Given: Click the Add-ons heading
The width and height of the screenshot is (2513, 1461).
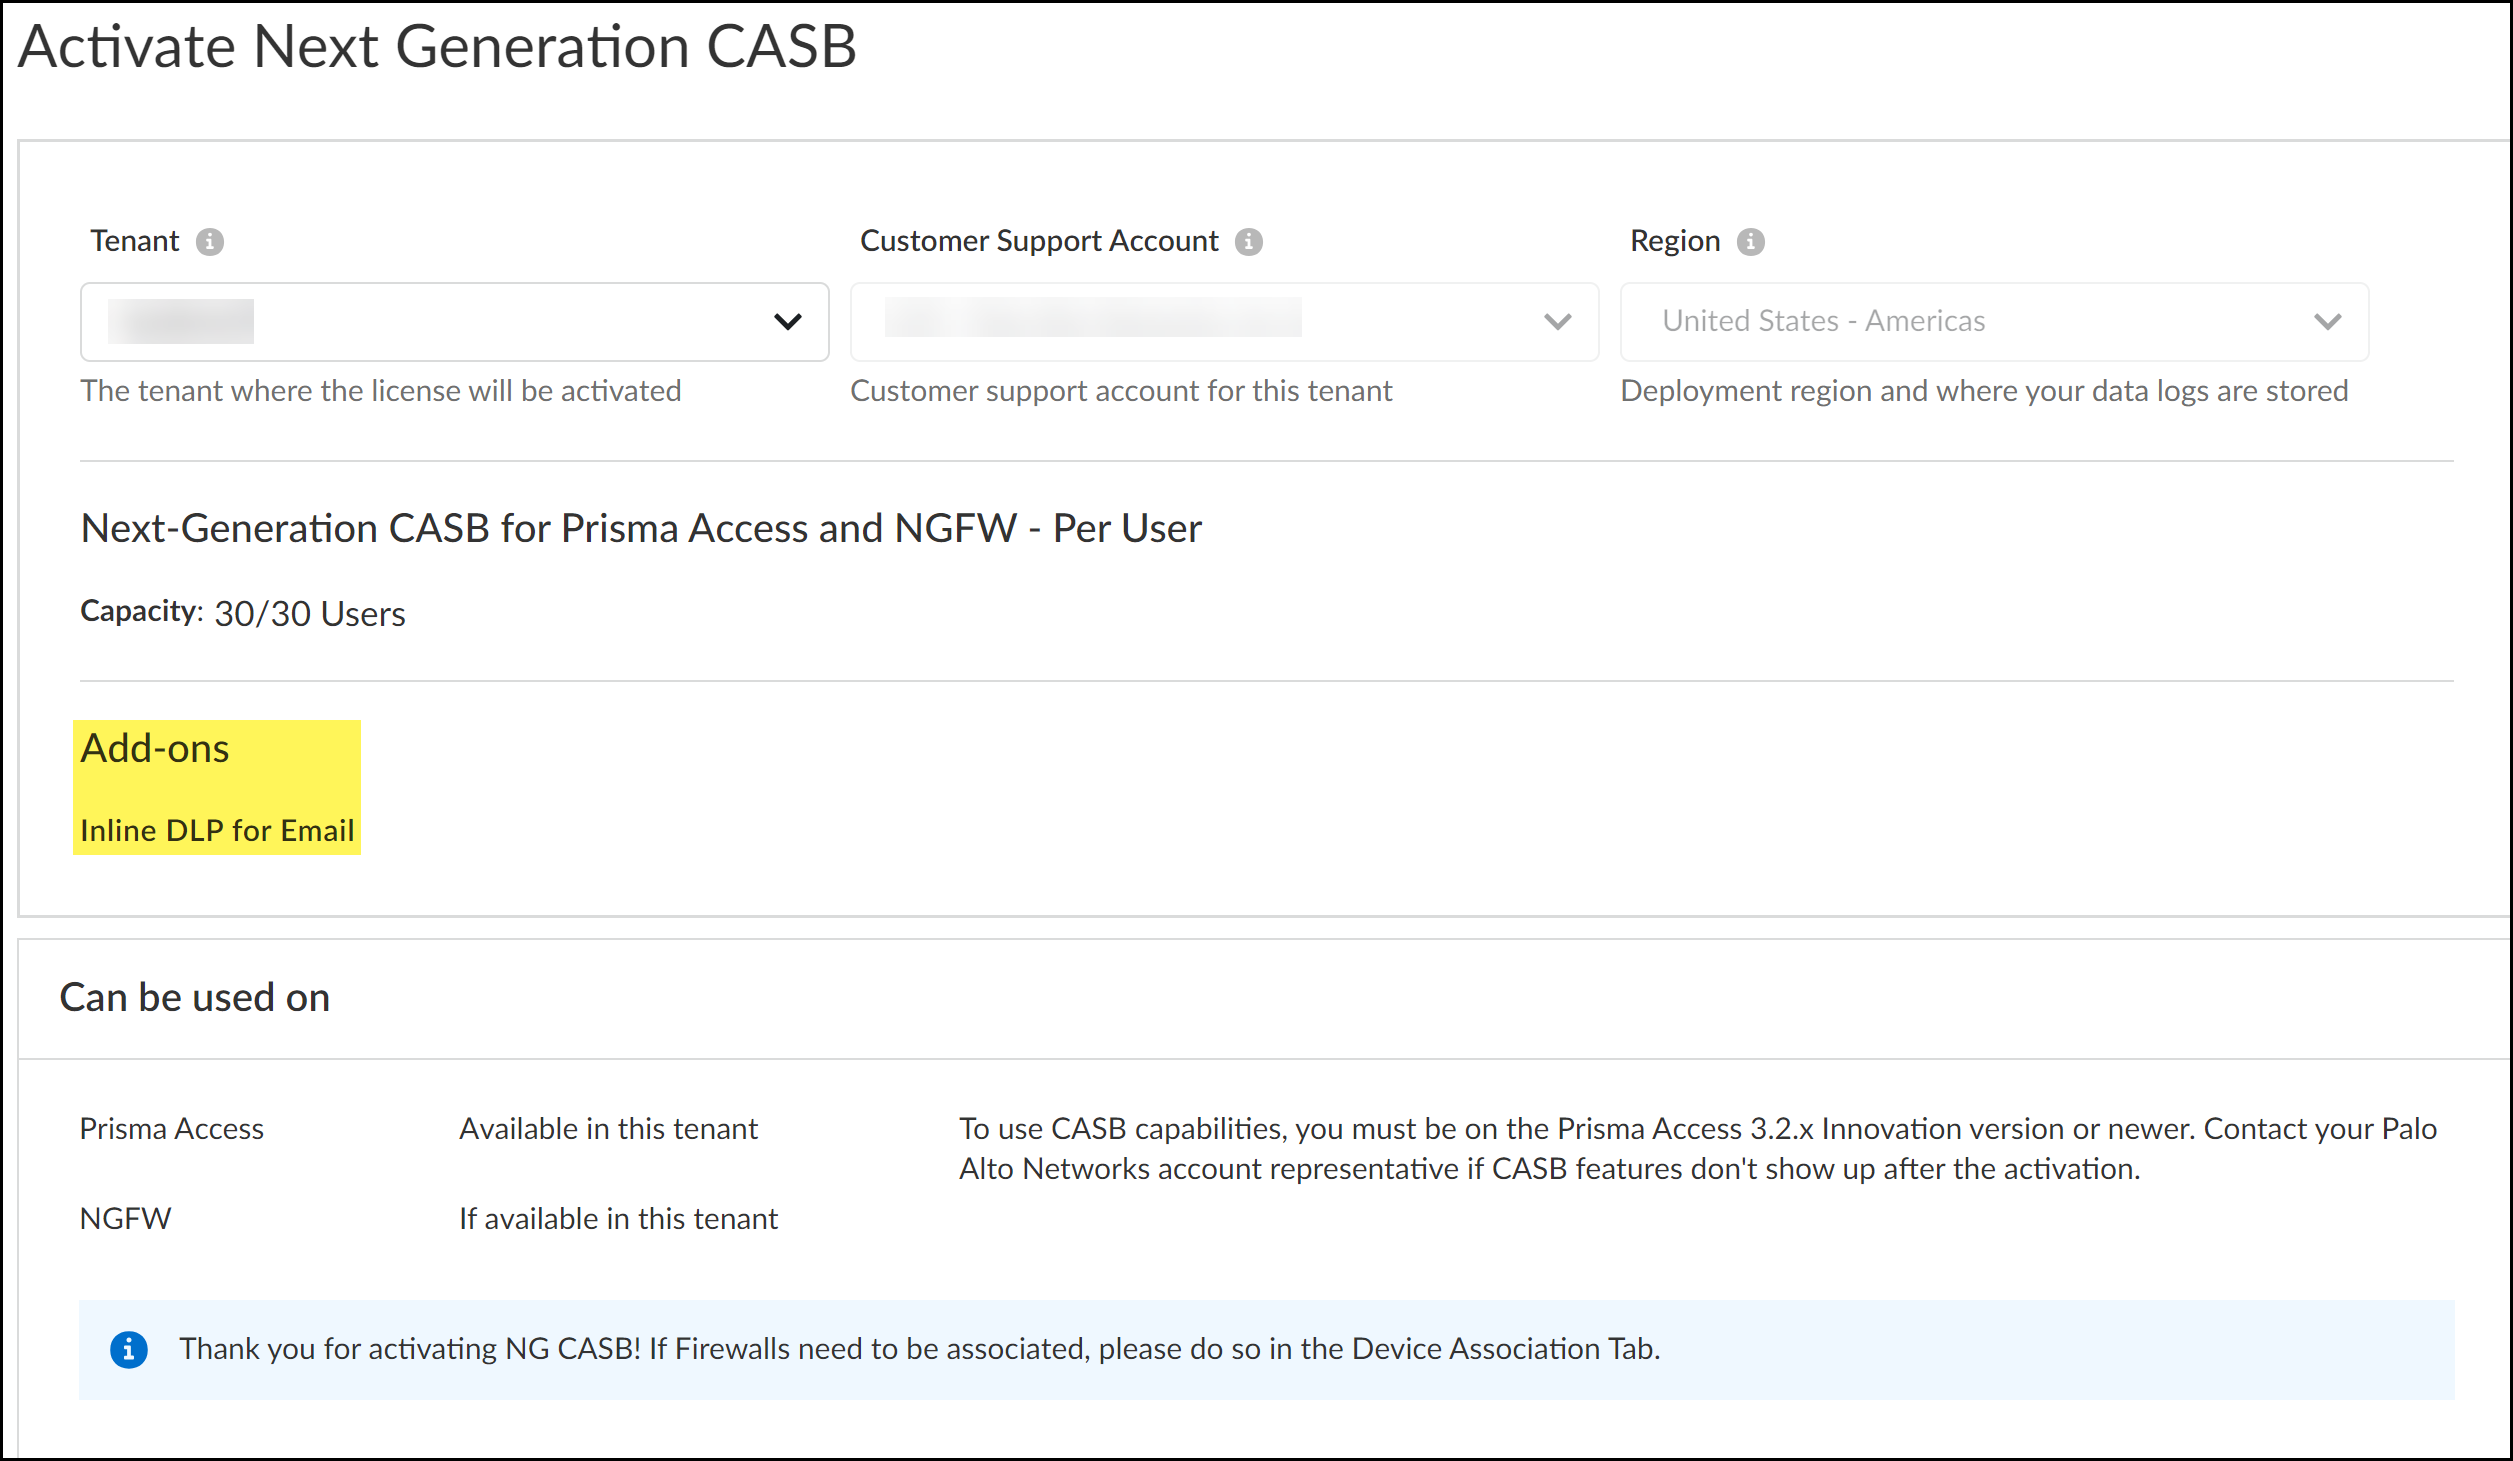Looking at the screenshot, I should coord(155,749).
